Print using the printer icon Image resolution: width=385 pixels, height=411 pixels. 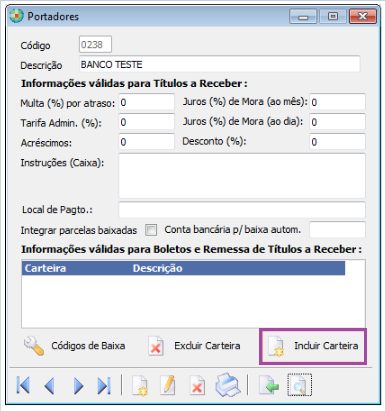coord(228,385)
